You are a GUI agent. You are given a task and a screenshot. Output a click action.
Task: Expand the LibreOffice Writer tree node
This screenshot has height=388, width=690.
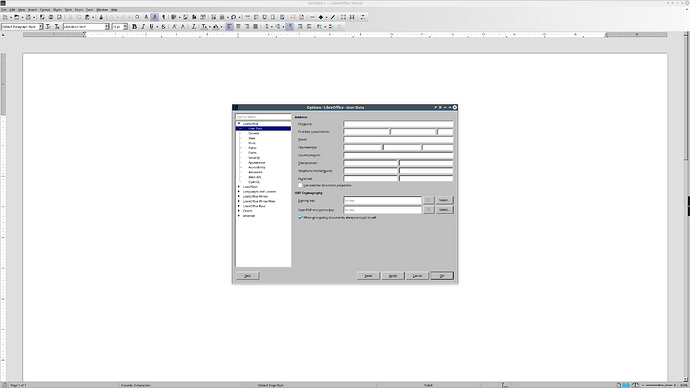point(239,196)
